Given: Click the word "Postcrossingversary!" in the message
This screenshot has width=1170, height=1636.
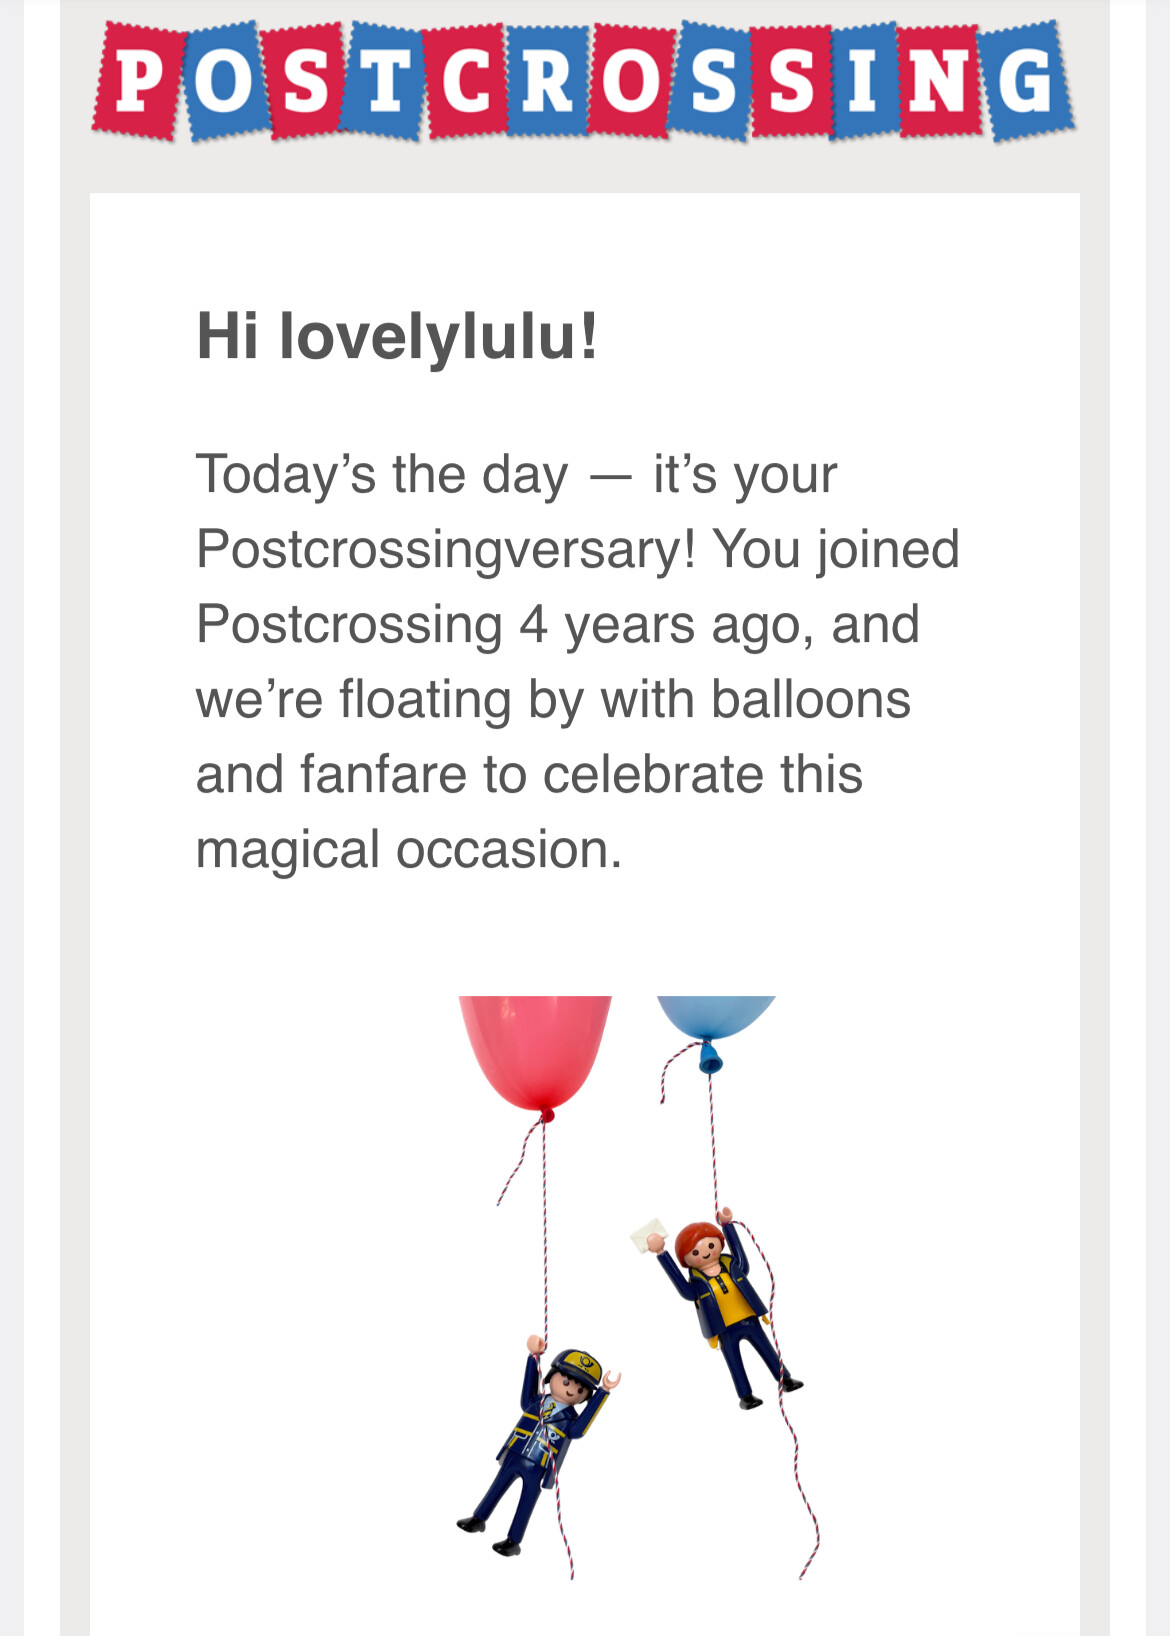Looking at the screenshot, I should coord(446,549).
